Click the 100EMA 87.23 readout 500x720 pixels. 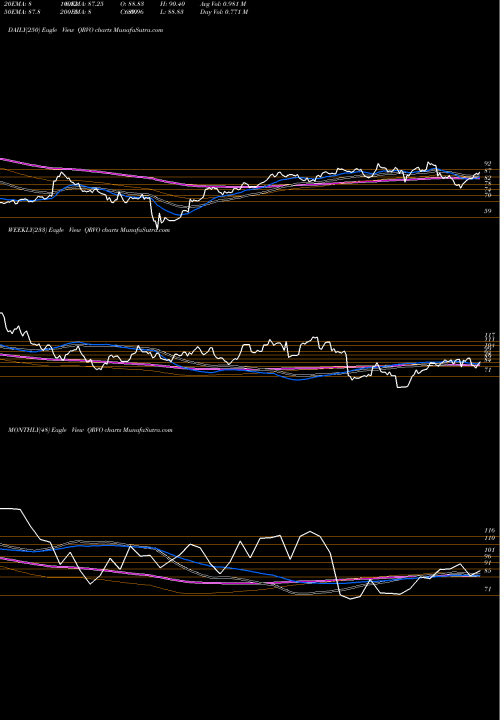[82, 4]
